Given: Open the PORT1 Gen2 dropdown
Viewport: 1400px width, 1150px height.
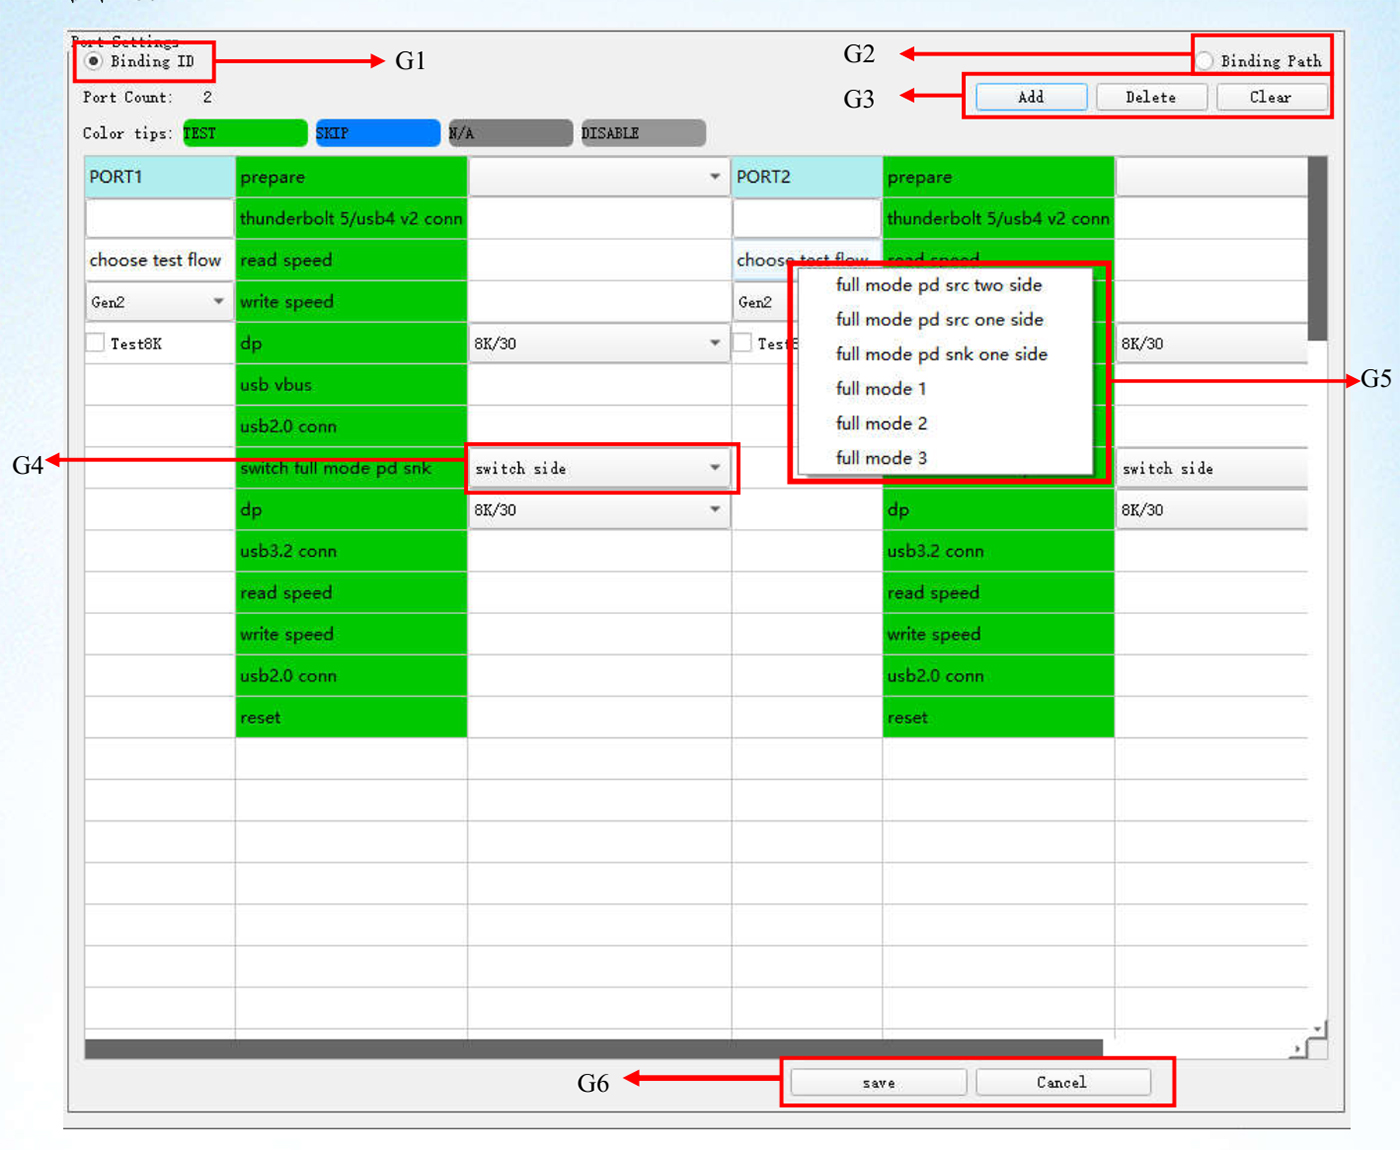Looking at the screenshot, I should 159,302.
